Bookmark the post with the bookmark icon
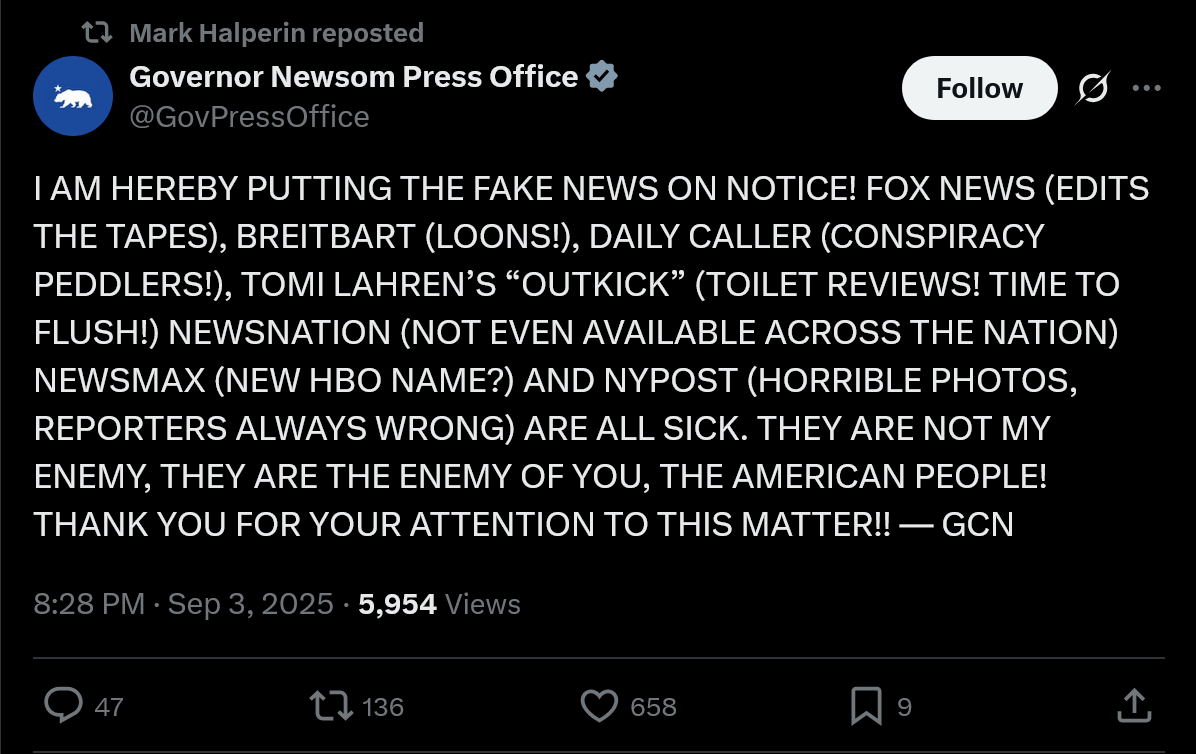Screen dimensions: 1196x754 pos(866,706)
